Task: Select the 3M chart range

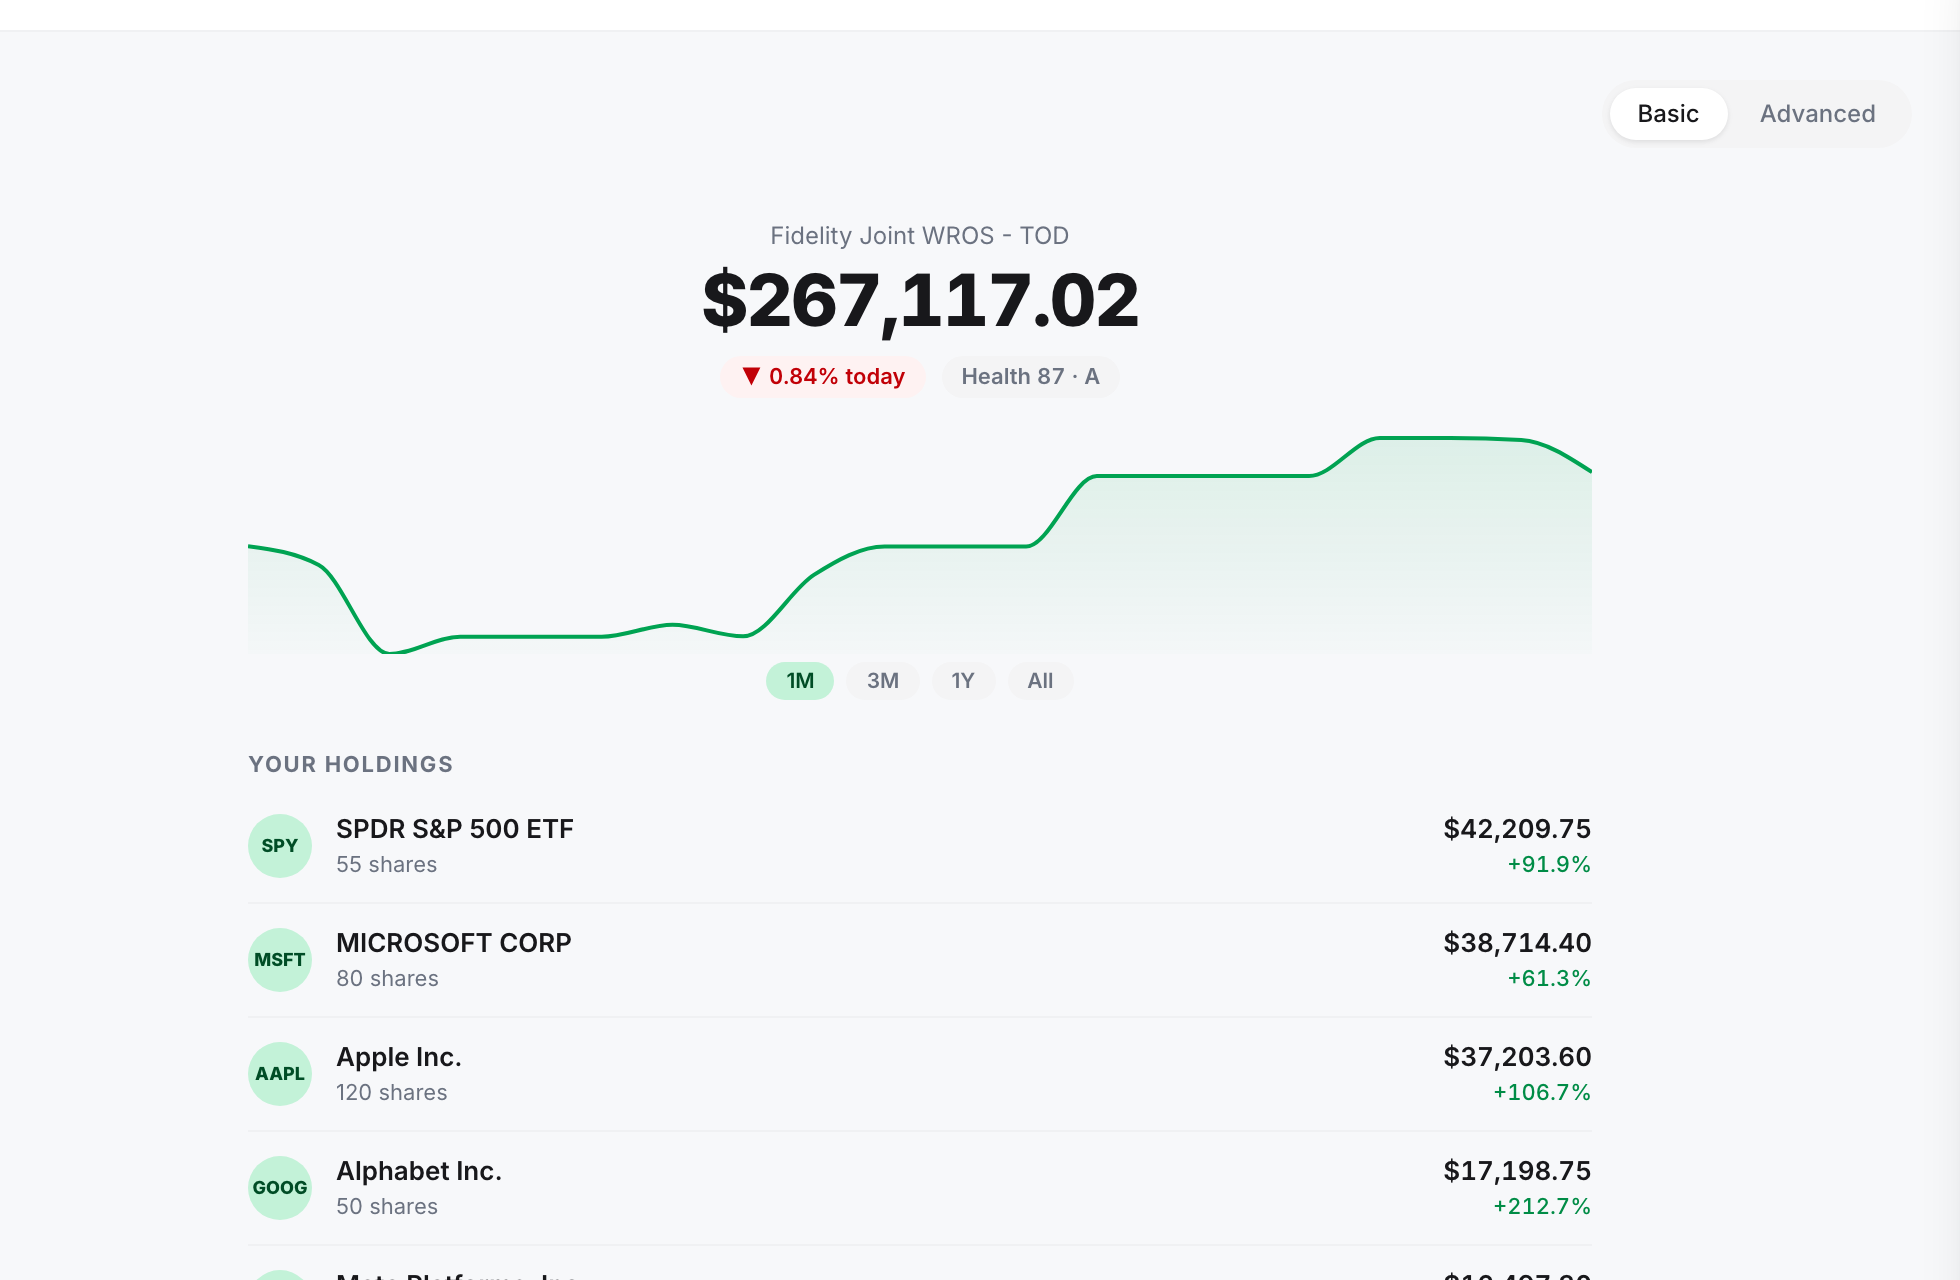Action: click(x=883, y=681)
